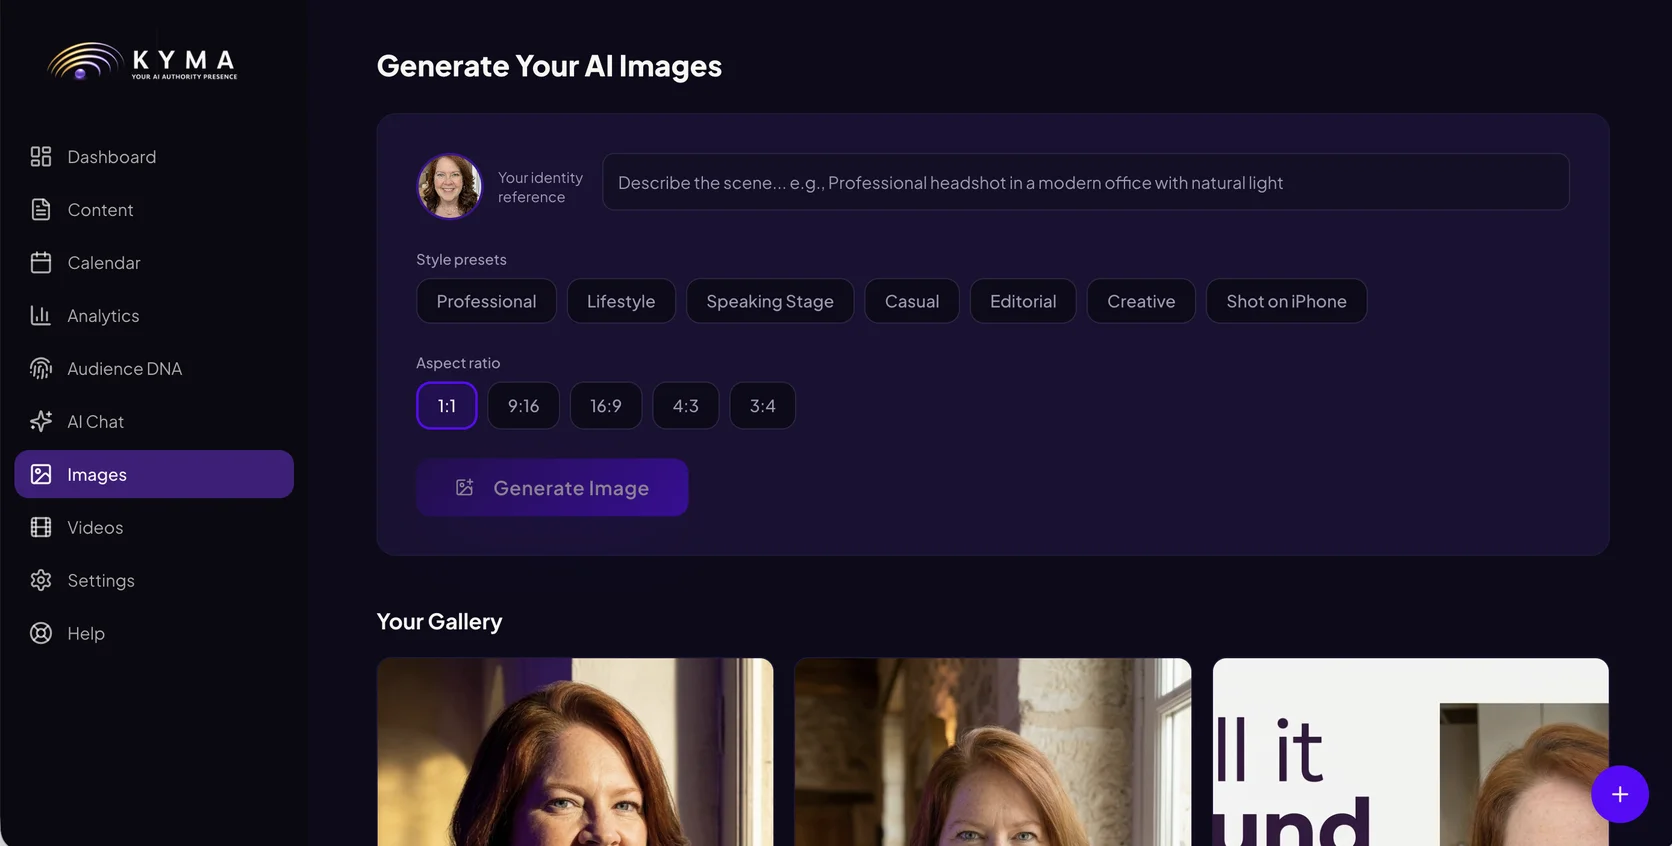Viewport: 1672px width, 846px height.
Task: Choose the Creative style preset
Action: tap(1141, 301)
